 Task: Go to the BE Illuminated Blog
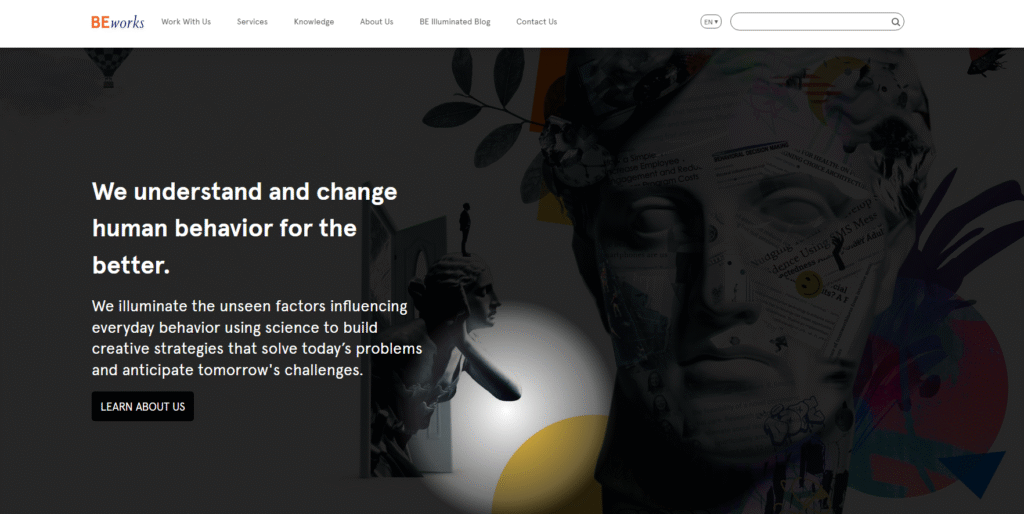pos(455,22)
